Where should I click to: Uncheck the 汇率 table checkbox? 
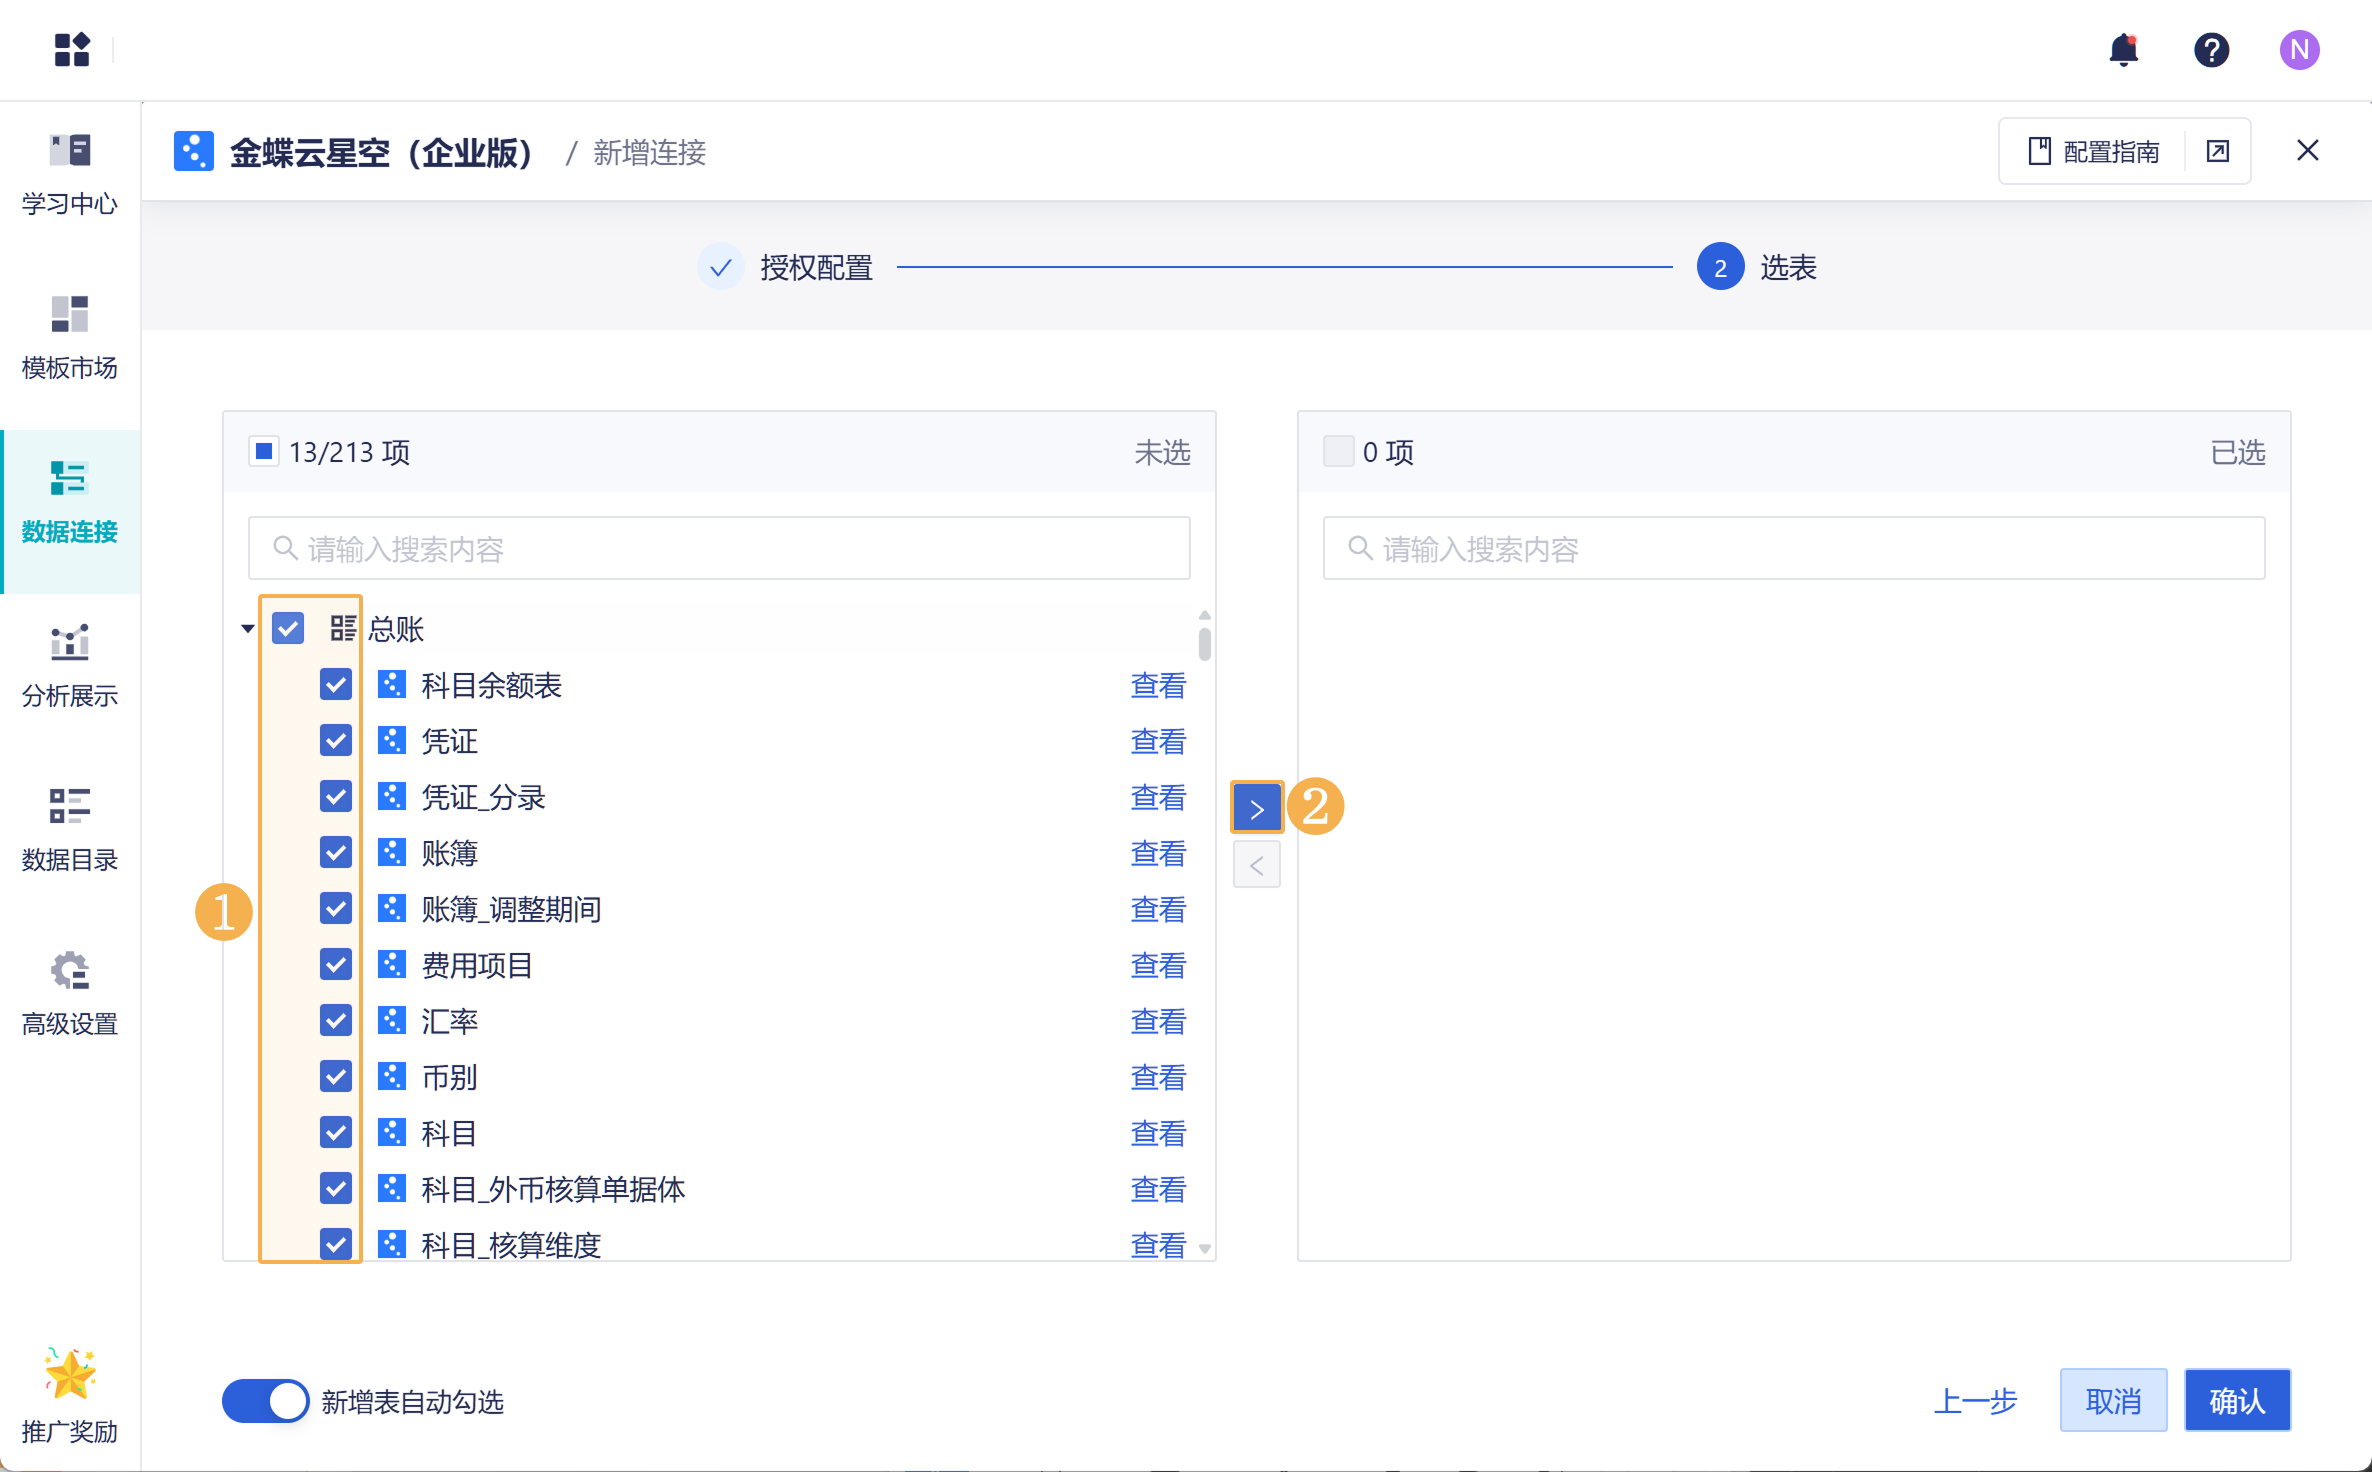336,1021
